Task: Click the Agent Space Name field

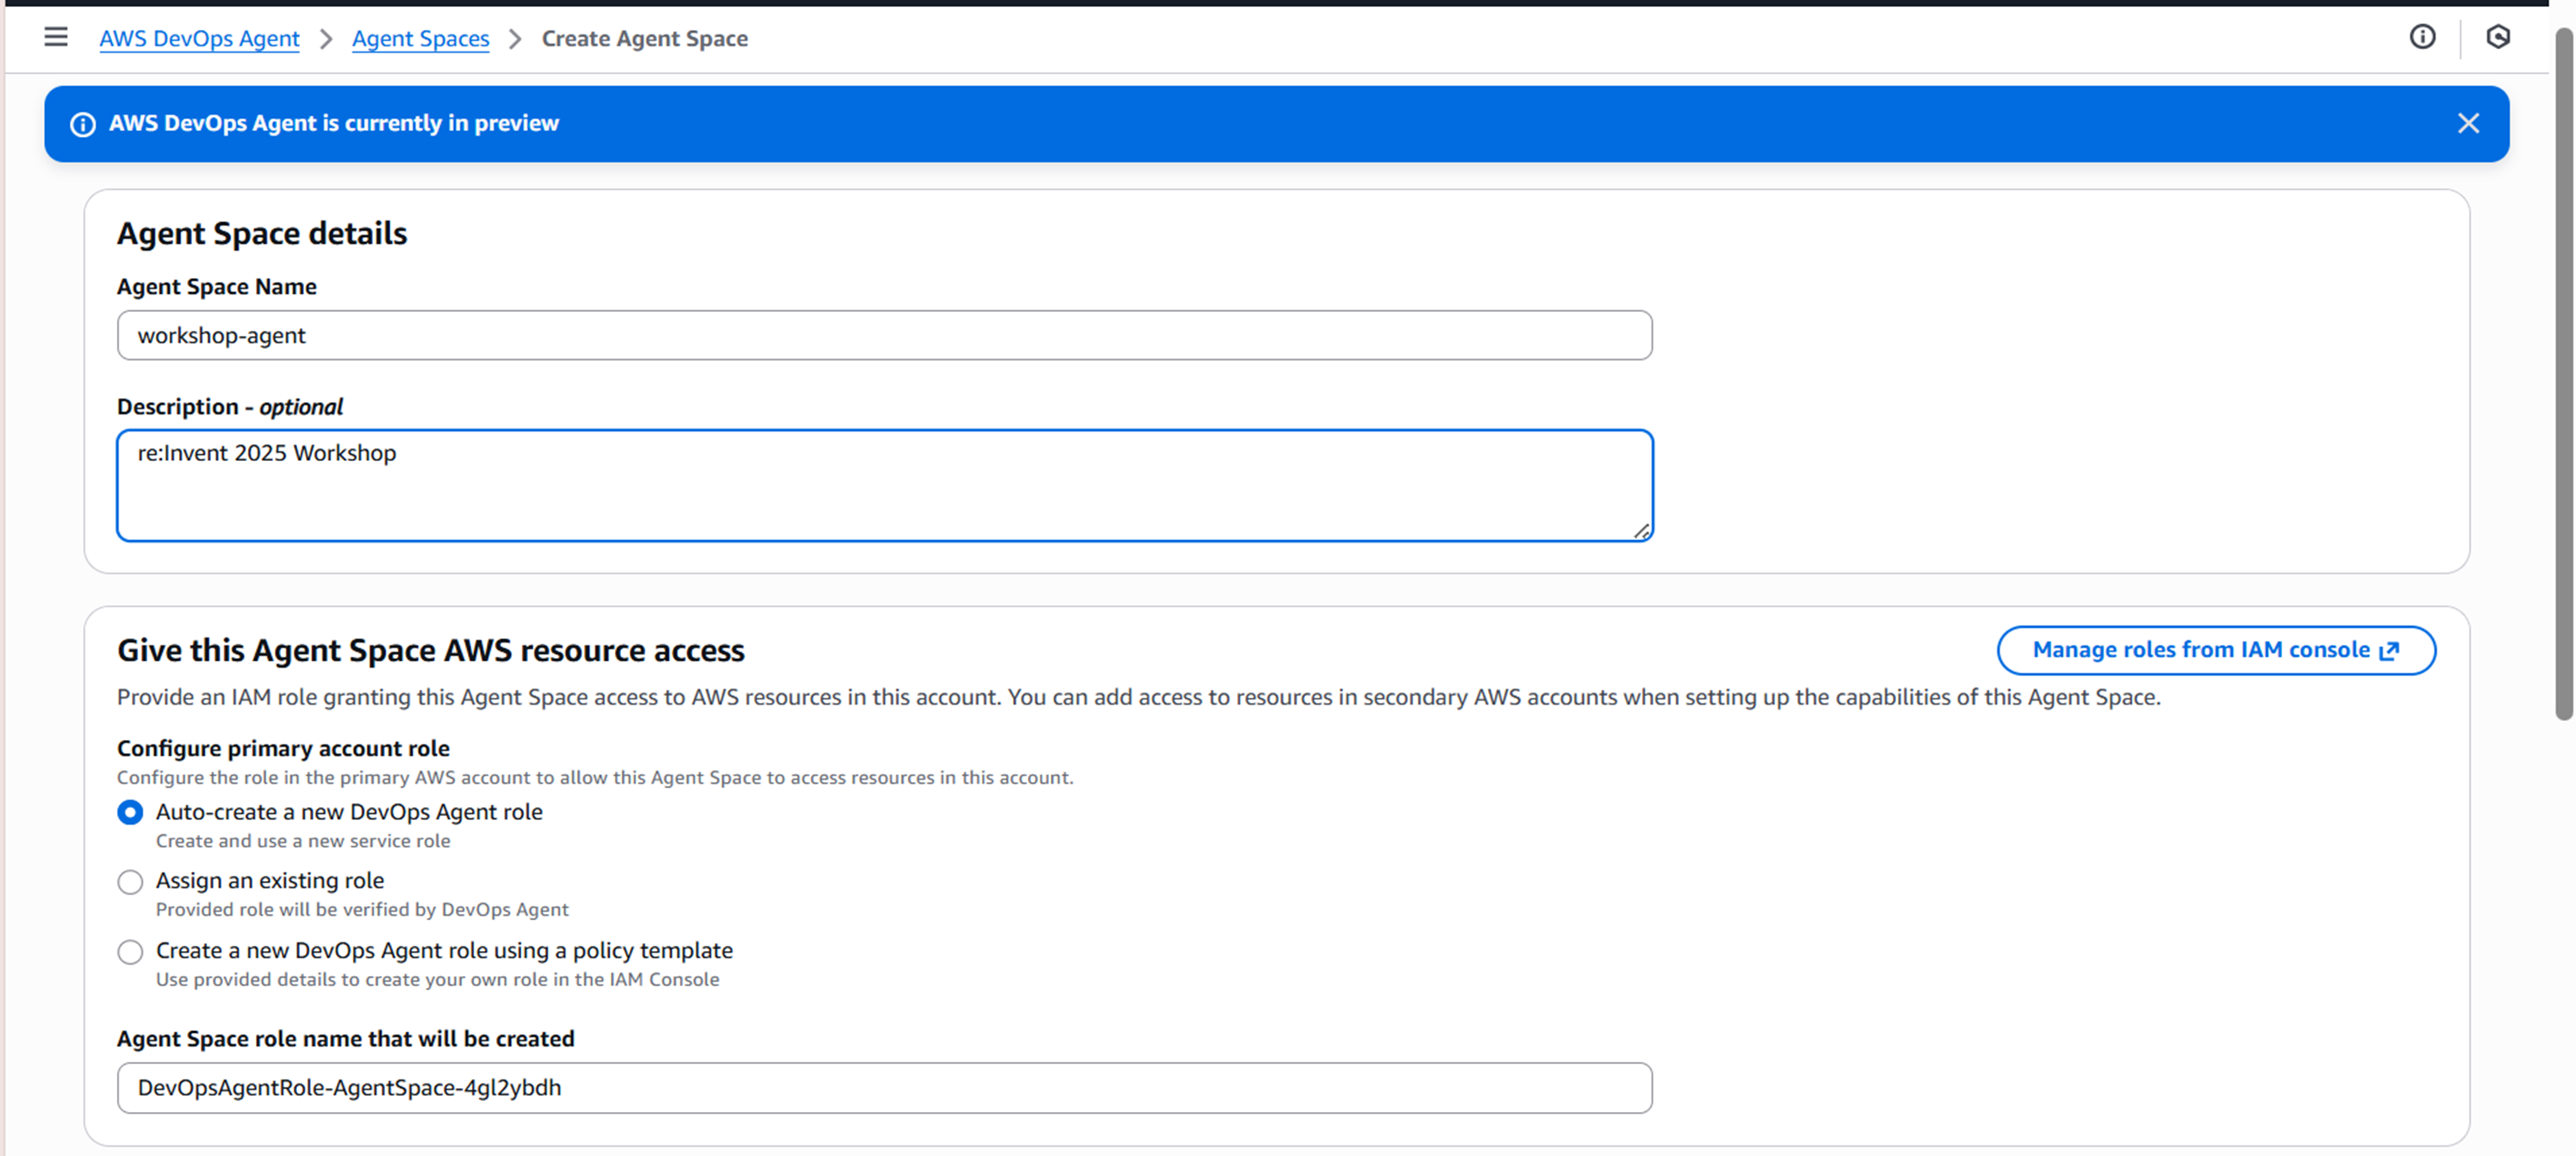Action: (x=883, y=335)
